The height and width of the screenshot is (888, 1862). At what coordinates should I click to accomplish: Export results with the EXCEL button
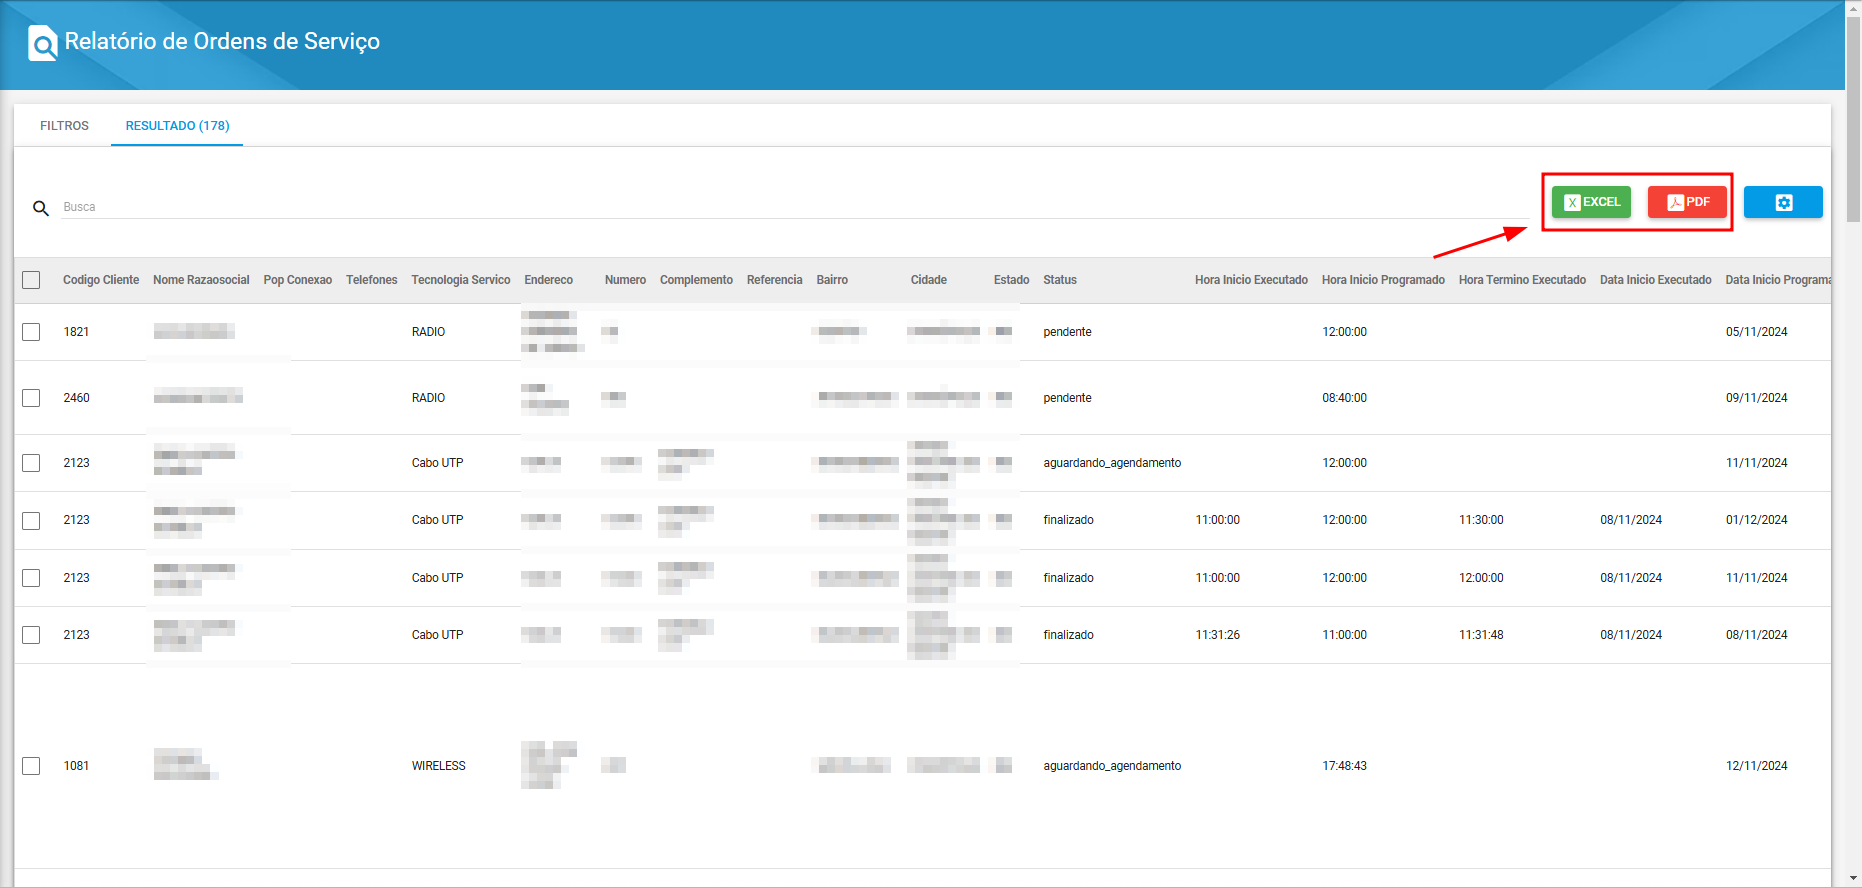click(1591, 202)
